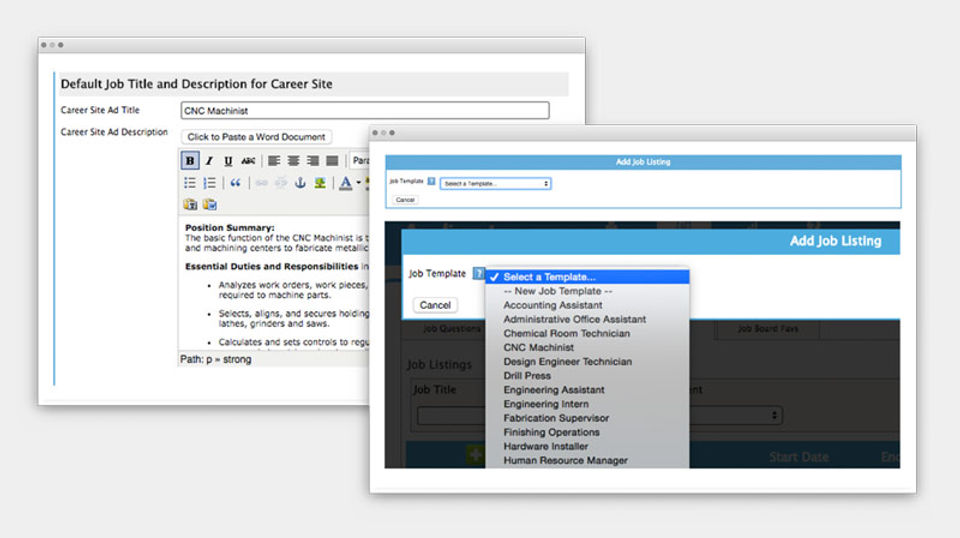This screenshot has height=538, width=960.
Task: Open the Paragraph format dropdown
Action: tap(360, 160)
